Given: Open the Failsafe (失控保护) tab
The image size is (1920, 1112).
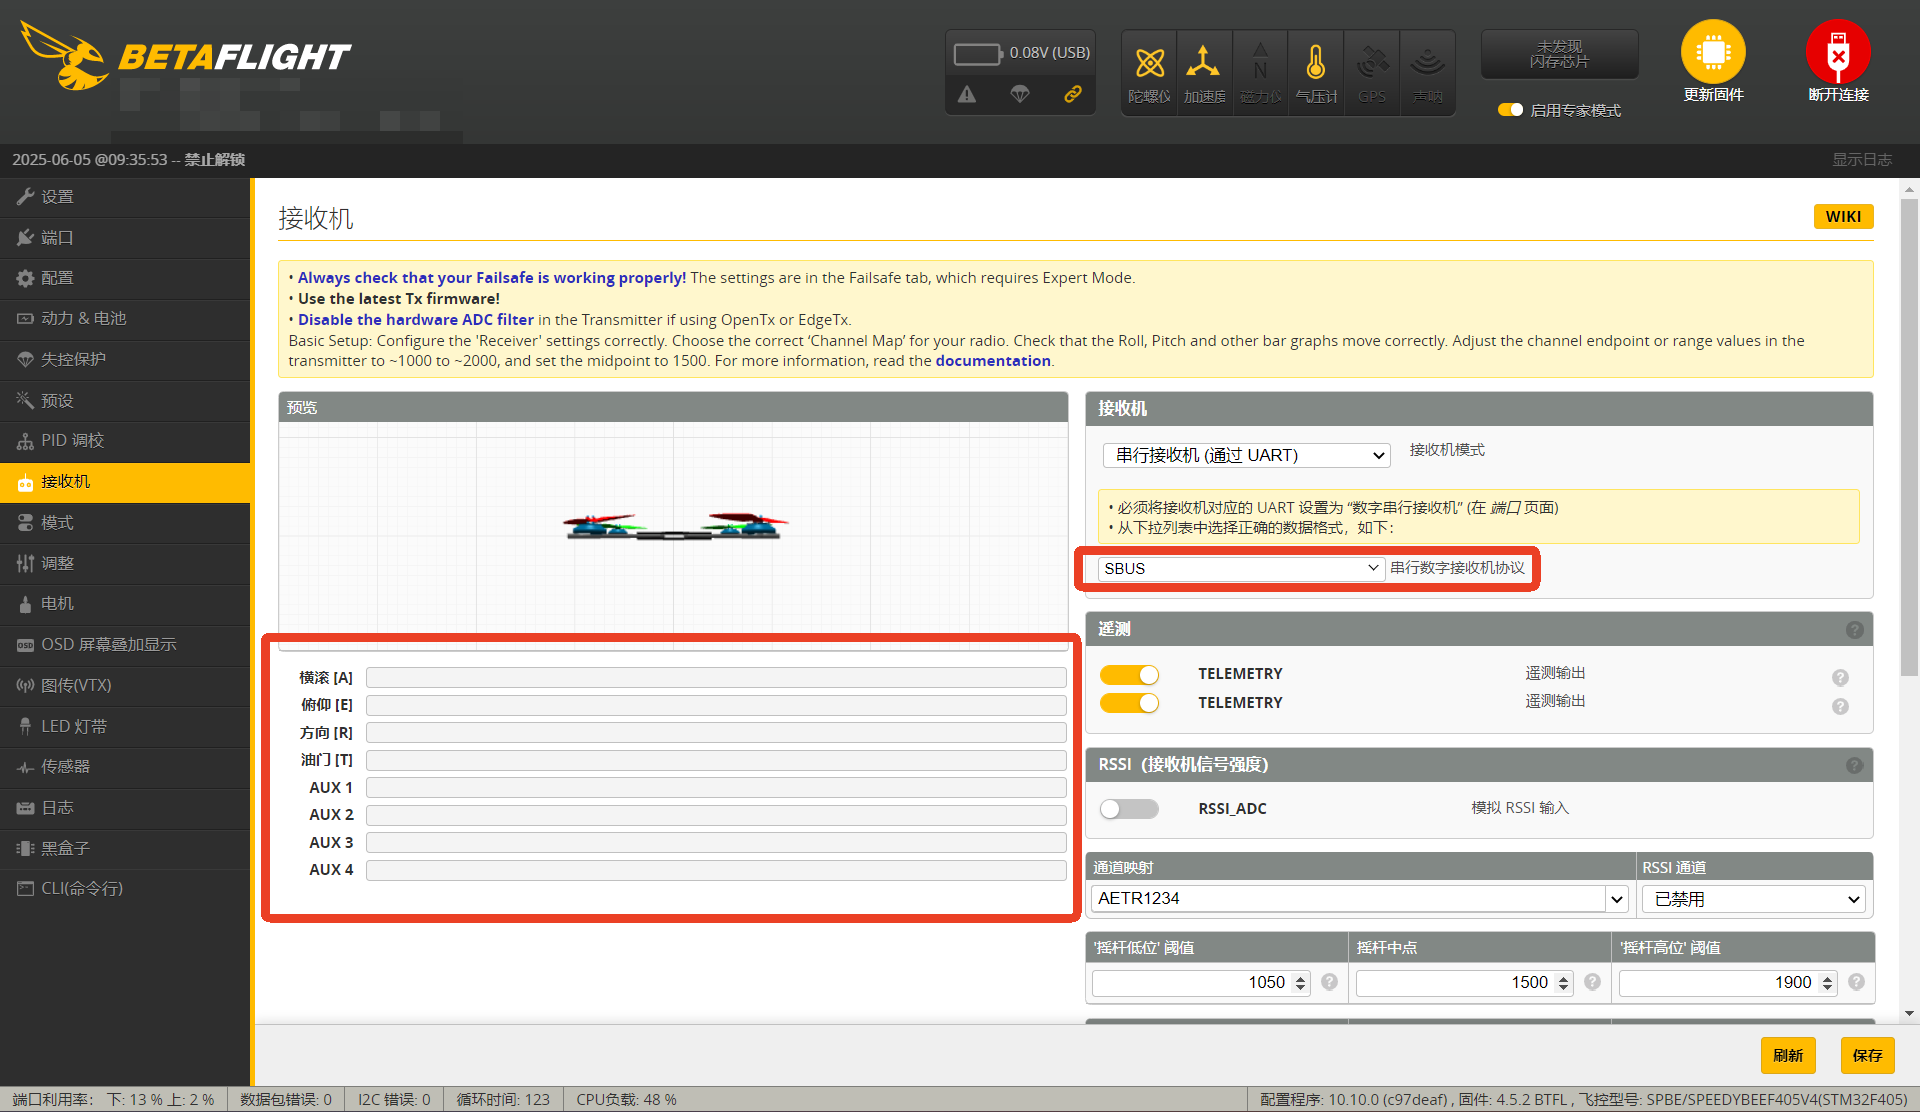Looking at the screenshot, I should 125,360.
